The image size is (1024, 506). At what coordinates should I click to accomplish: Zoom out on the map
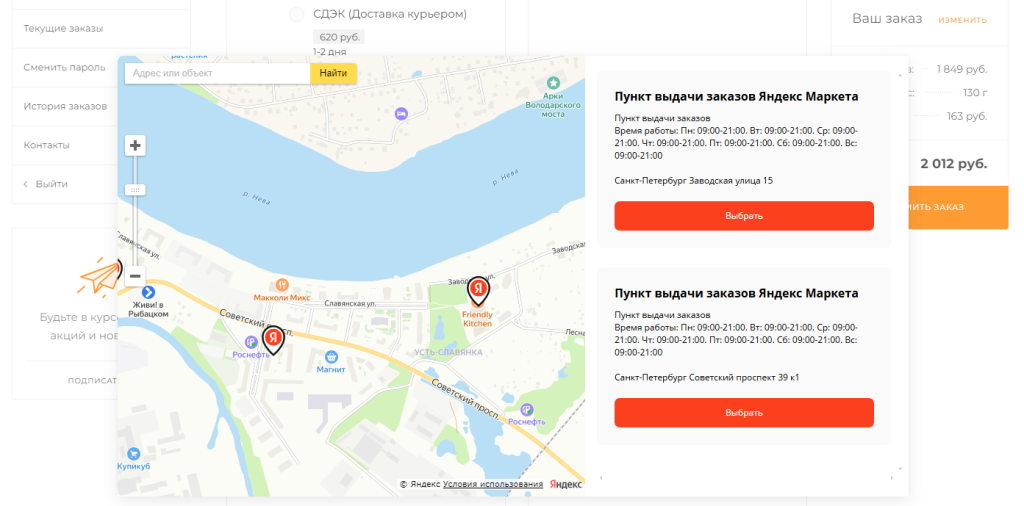point(136,276)
